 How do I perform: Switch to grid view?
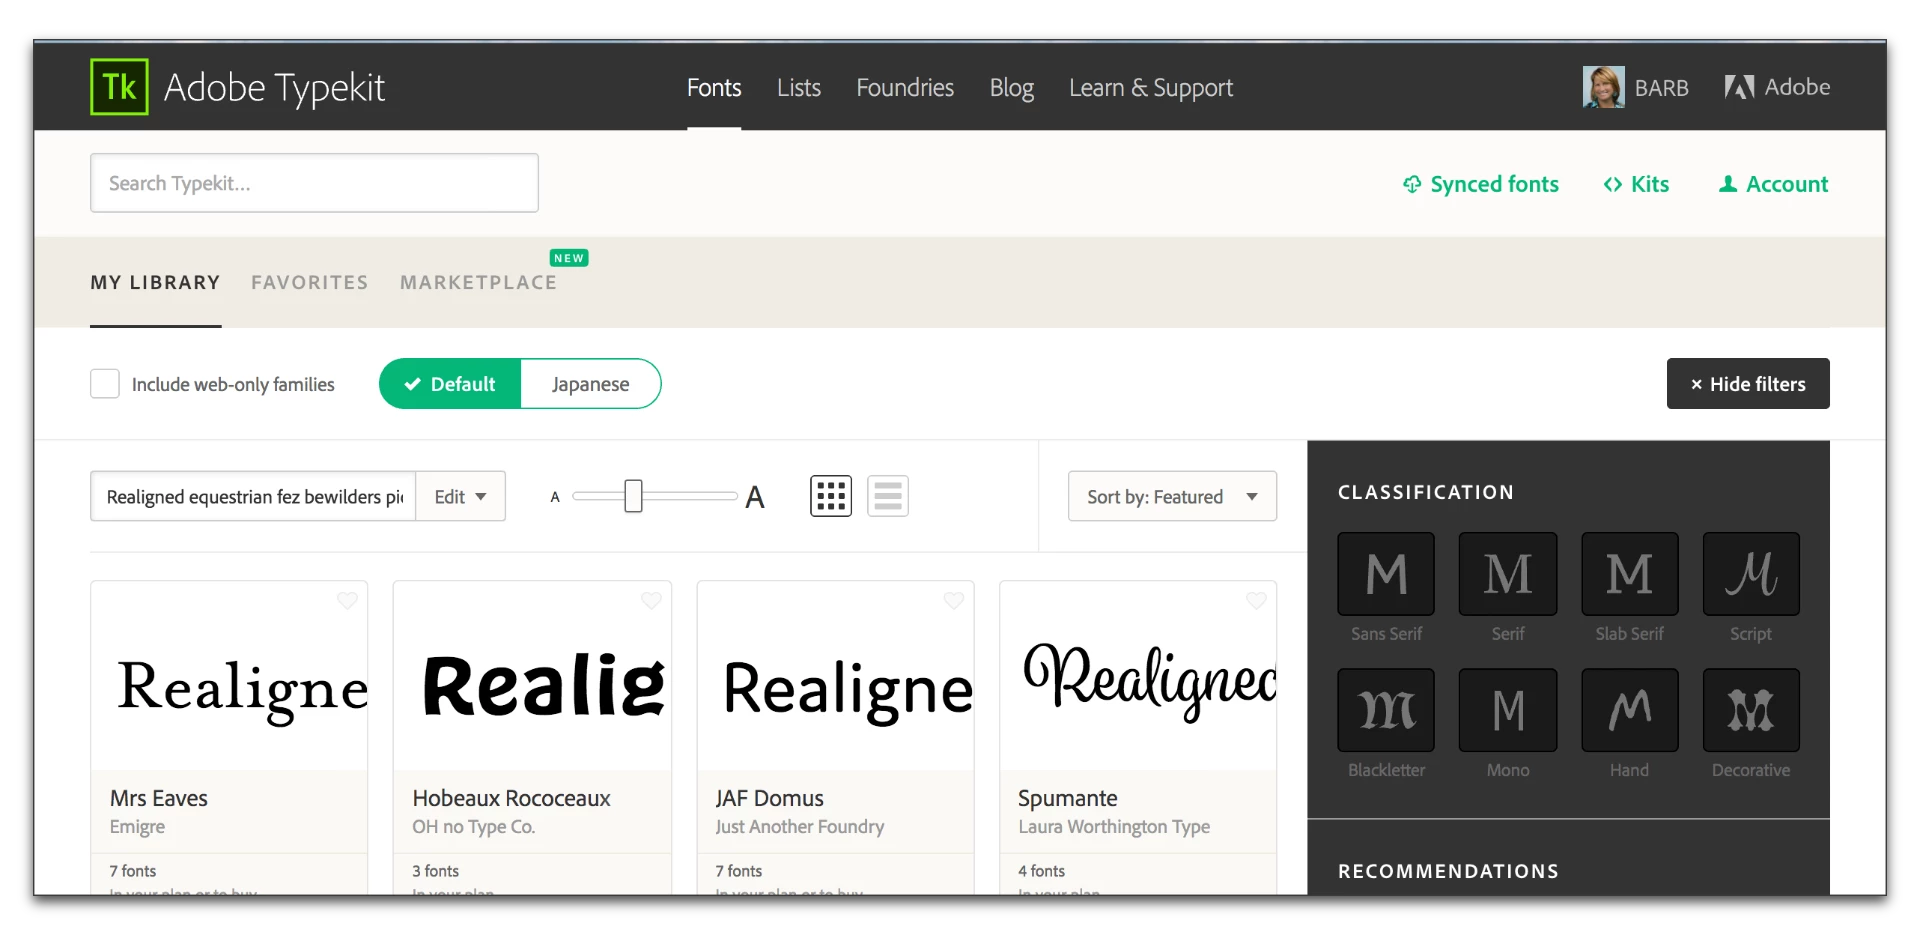[x=831, y=496]
